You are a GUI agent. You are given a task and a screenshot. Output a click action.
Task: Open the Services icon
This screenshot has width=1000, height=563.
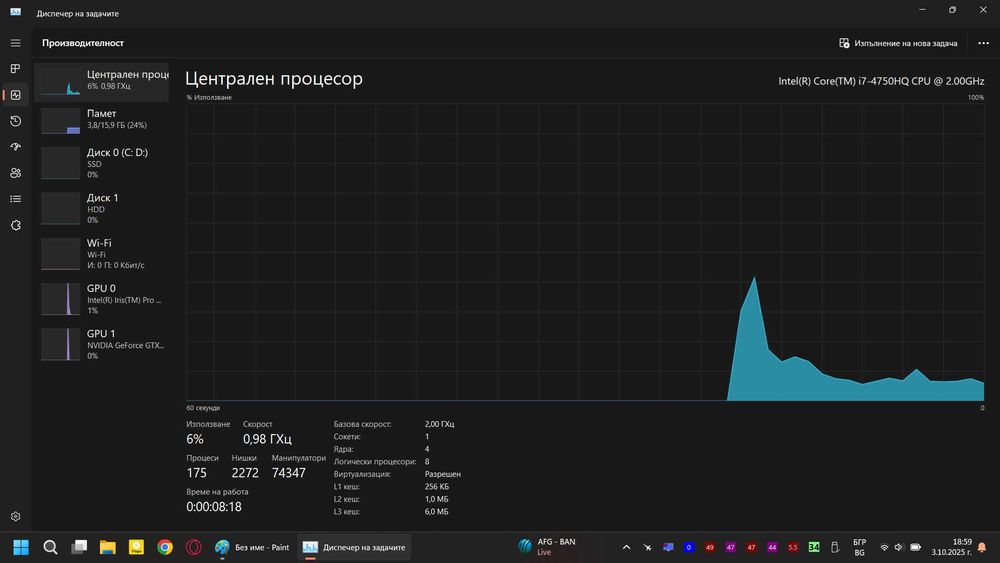pyautogui.click(x=15, y=225)
